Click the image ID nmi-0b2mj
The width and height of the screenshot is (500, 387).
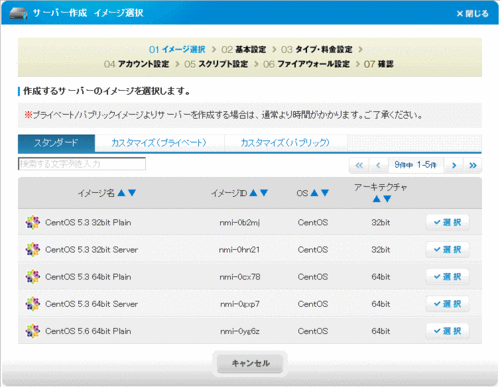click(x=240, y=223)
